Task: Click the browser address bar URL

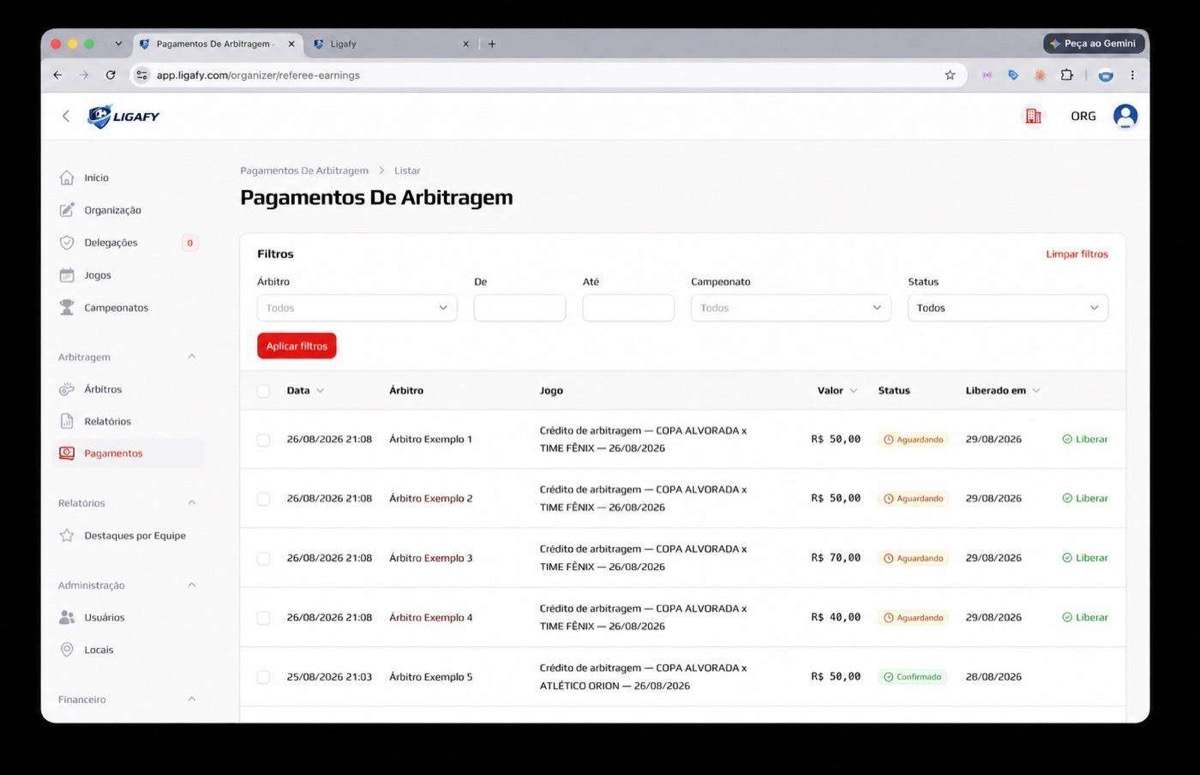Action: (258, 75)
